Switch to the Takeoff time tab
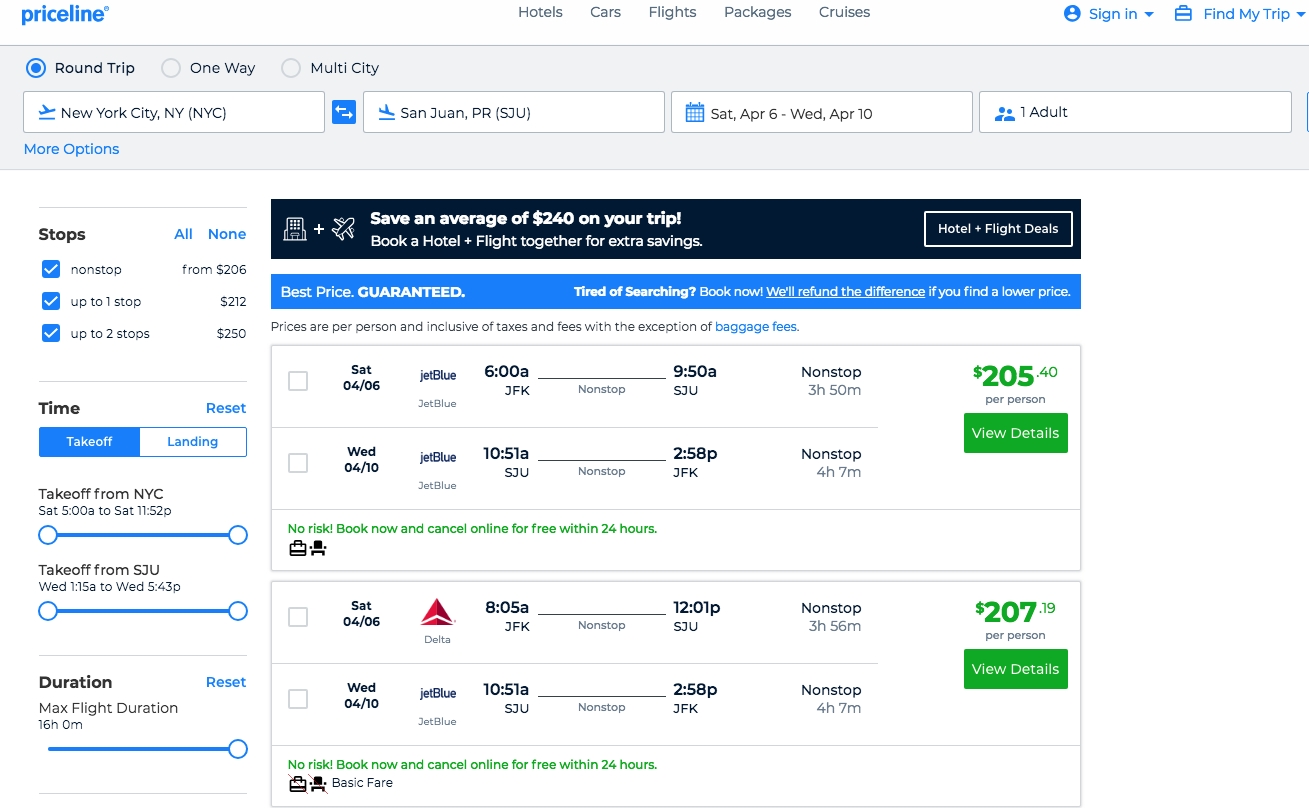 click(89, 442)
